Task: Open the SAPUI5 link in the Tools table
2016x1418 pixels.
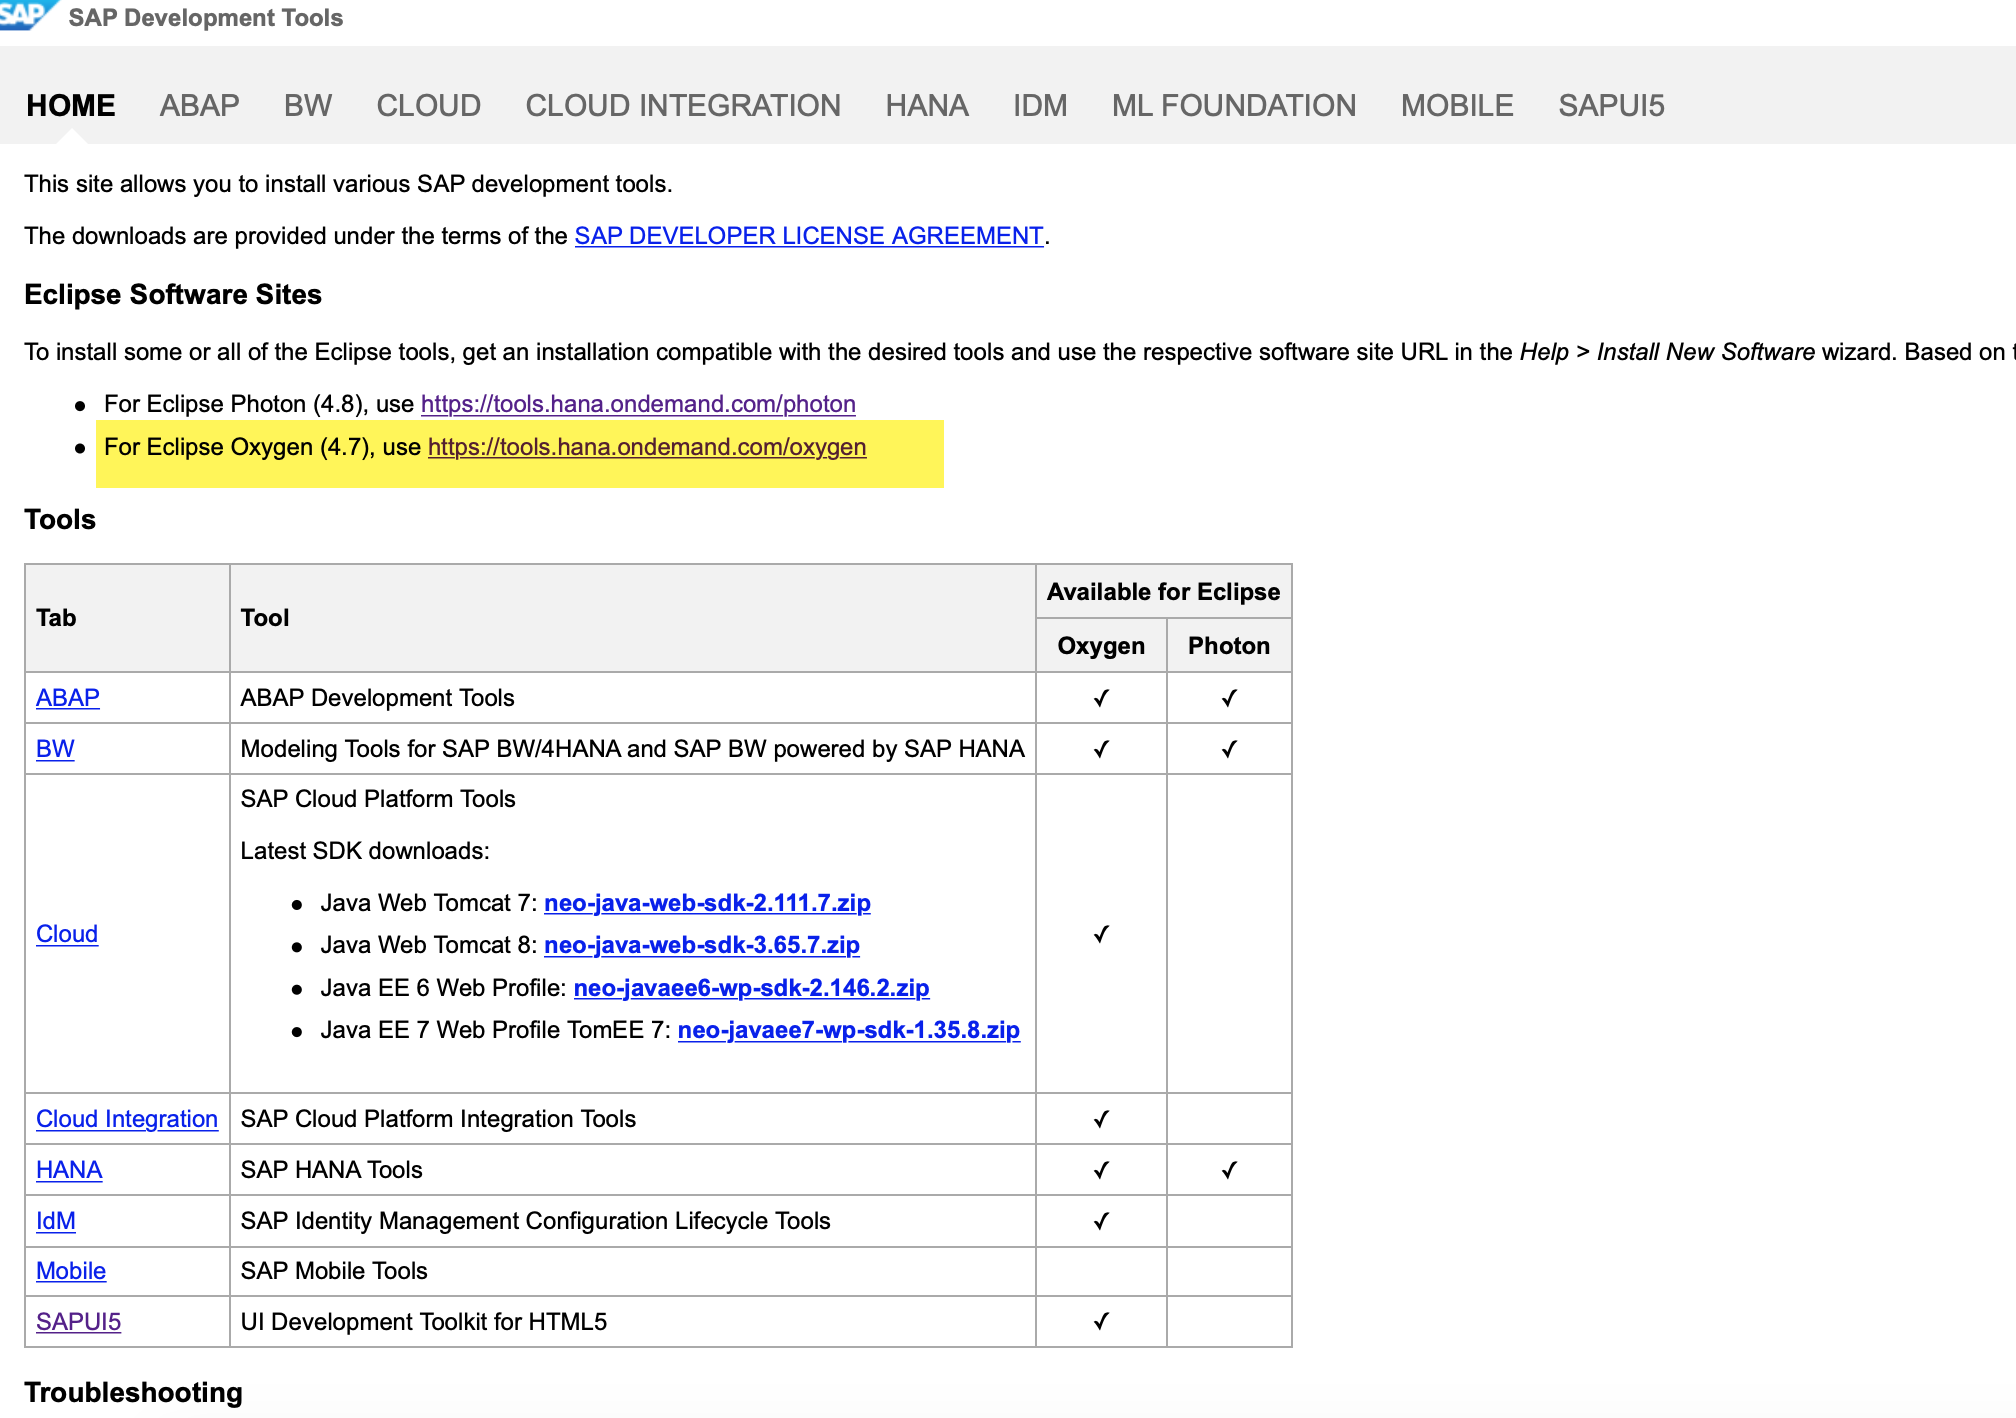Action: pyautogui.click(x=78, y=1322)
